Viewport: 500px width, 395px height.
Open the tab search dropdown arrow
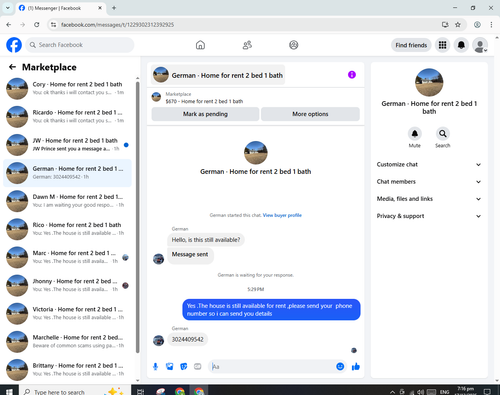coord(8,8)
